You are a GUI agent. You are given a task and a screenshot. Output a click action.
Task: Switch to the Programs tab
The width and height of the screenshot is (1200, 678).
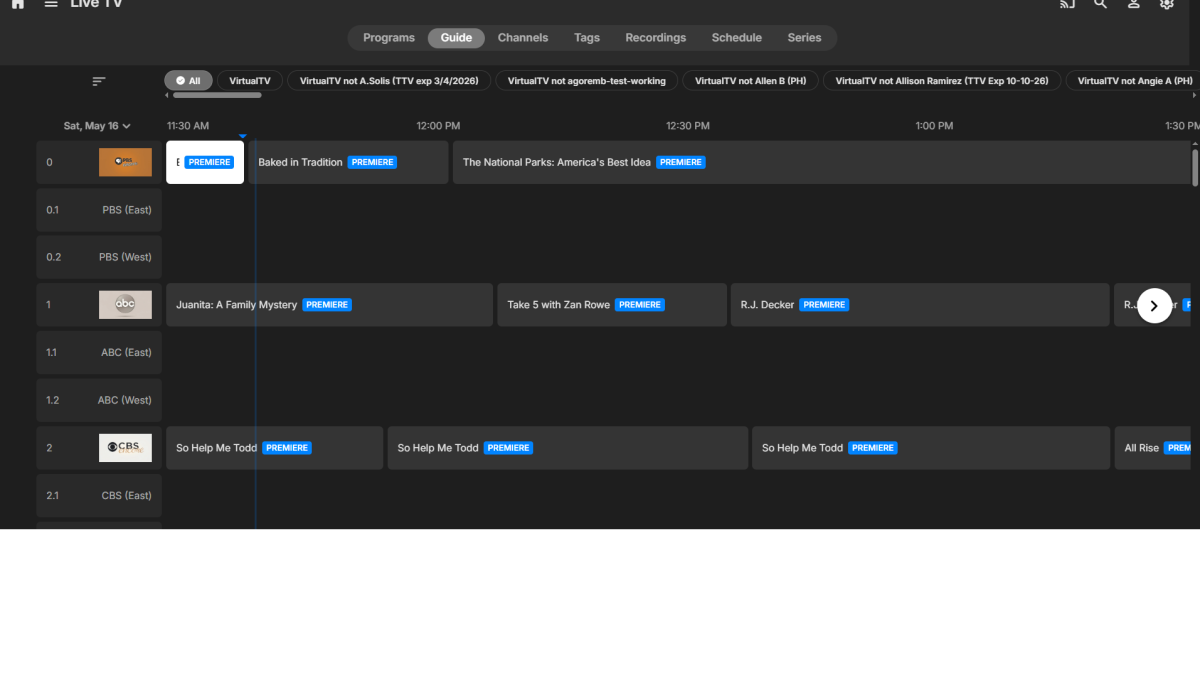[389, 38]
